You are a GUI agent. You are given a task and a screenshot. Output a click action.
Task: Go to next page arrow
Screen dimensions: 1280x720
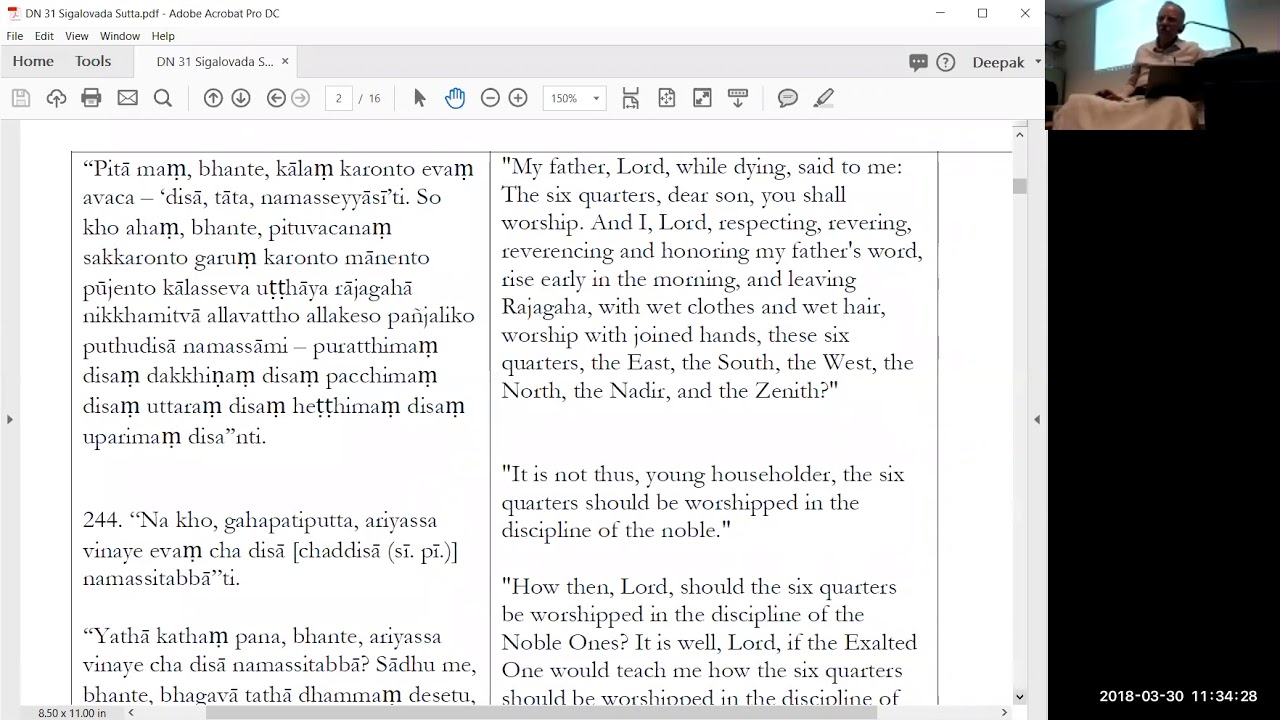coord(241,98)
